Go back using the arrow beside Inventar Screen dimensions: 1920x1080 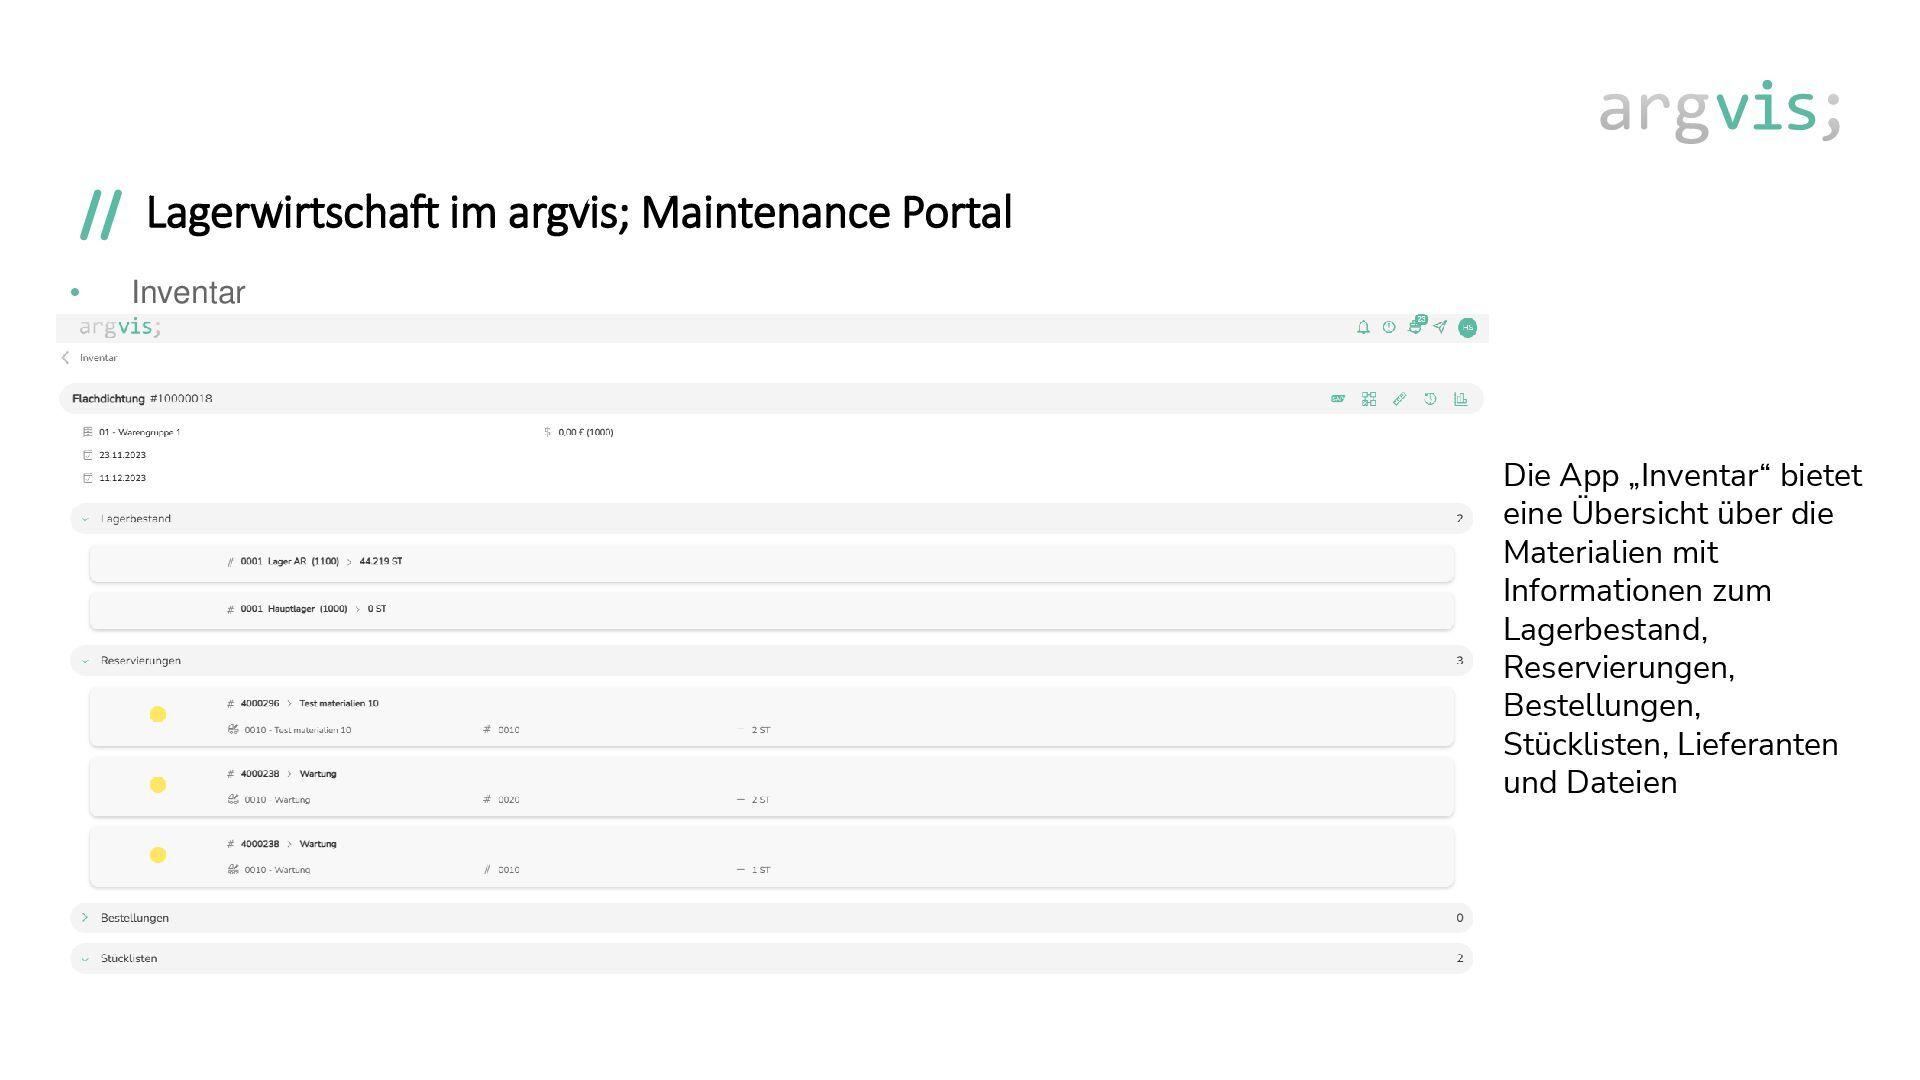click(x=65, y=357)
